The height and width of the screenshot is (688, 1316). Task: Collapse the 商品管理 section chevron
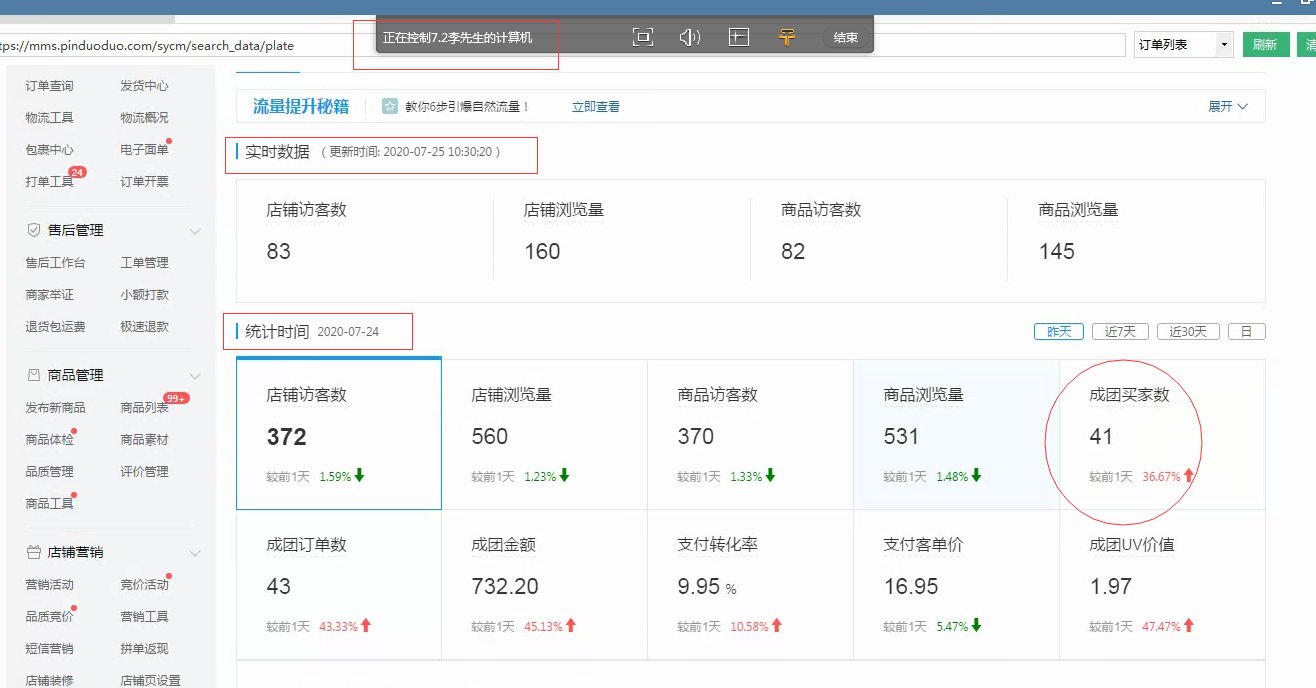tap(195, 376)
